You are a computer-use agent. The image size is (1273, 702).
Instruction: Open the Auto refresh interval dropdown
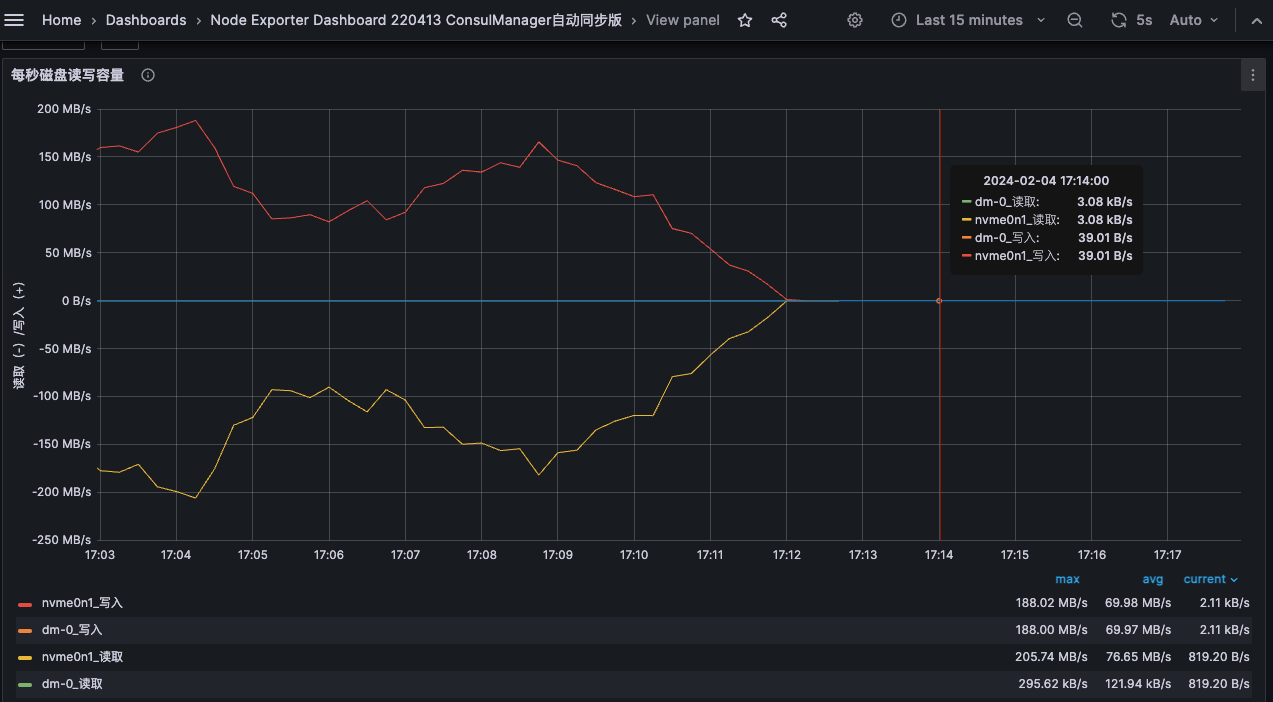(x=1194, y=20)
